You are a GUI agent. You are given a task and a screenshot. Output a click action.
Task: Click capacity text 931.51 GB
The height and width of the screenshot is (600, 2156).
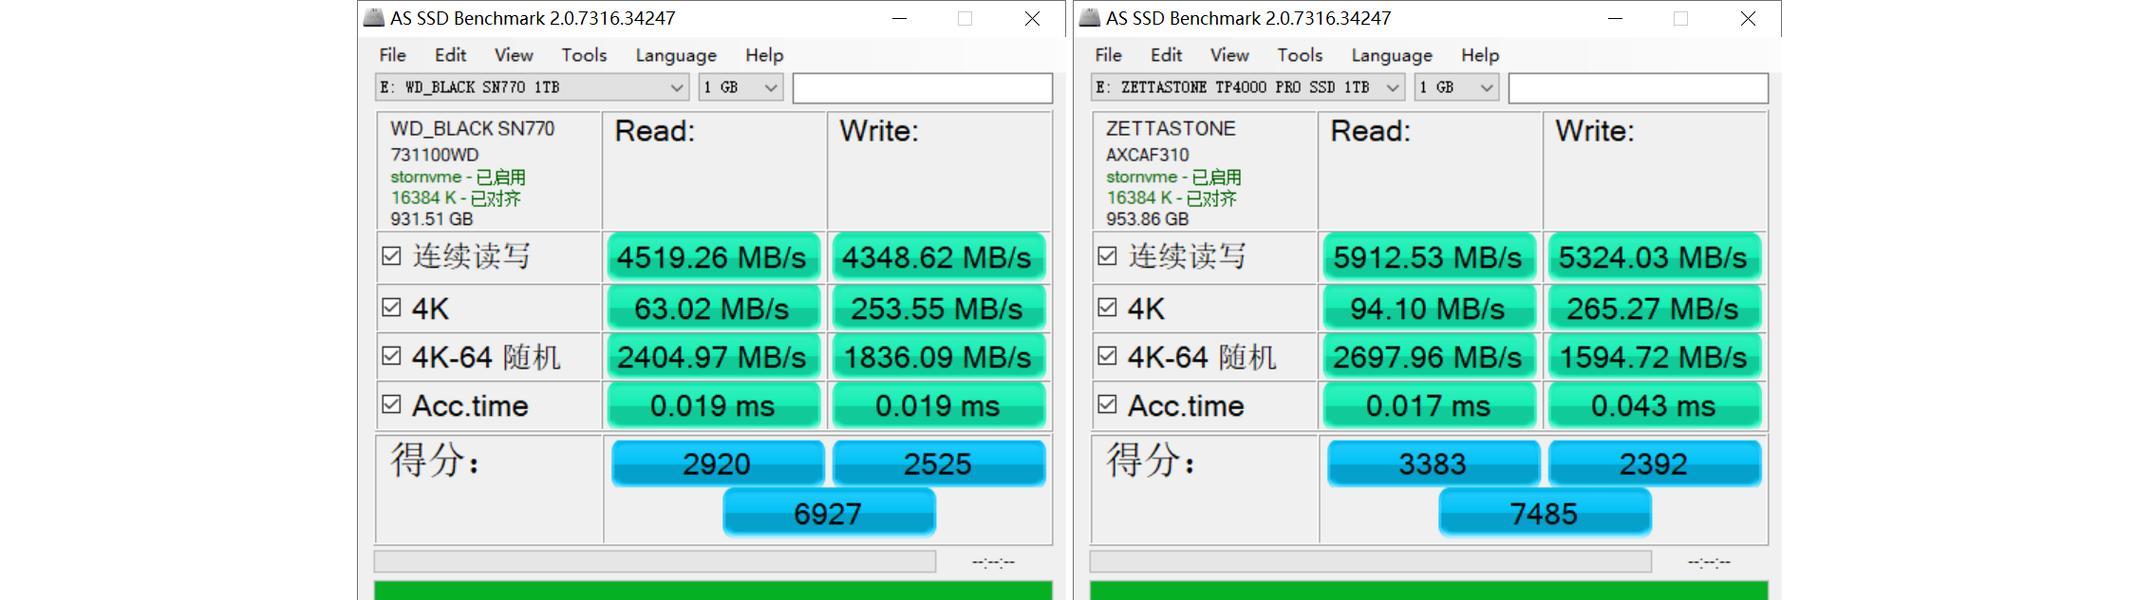point(431,219)
